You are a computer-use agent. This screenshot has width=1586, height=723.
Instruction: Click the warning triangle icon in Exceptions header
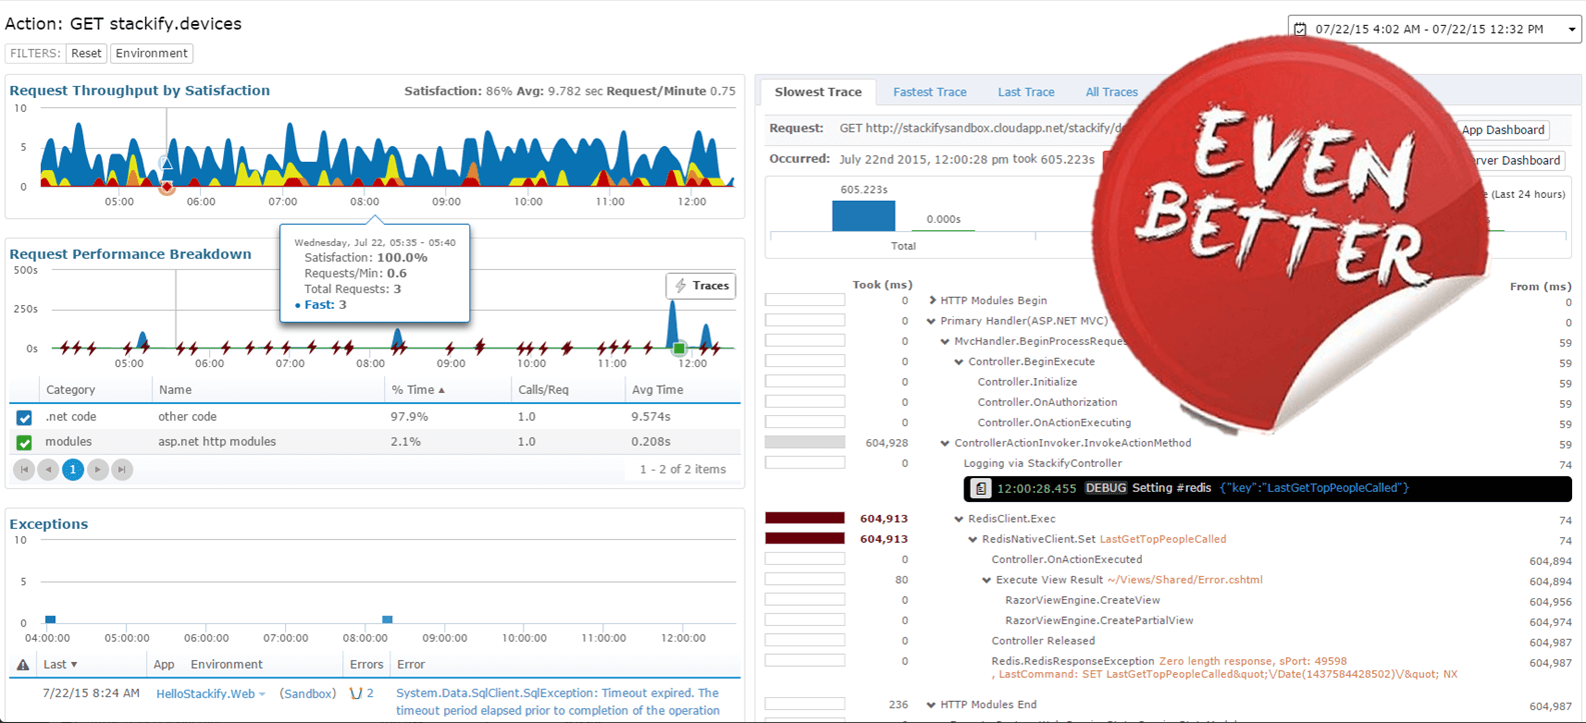(23, 665)
